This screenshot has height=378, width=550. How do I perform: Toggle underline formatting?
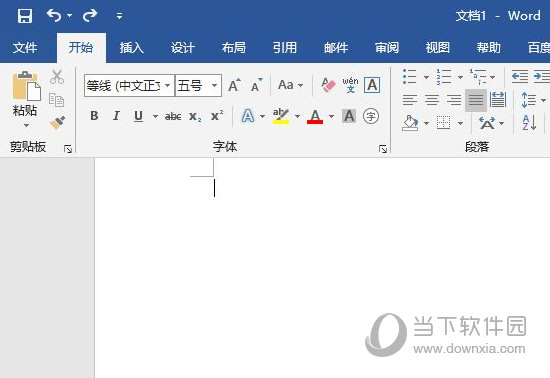139,116
